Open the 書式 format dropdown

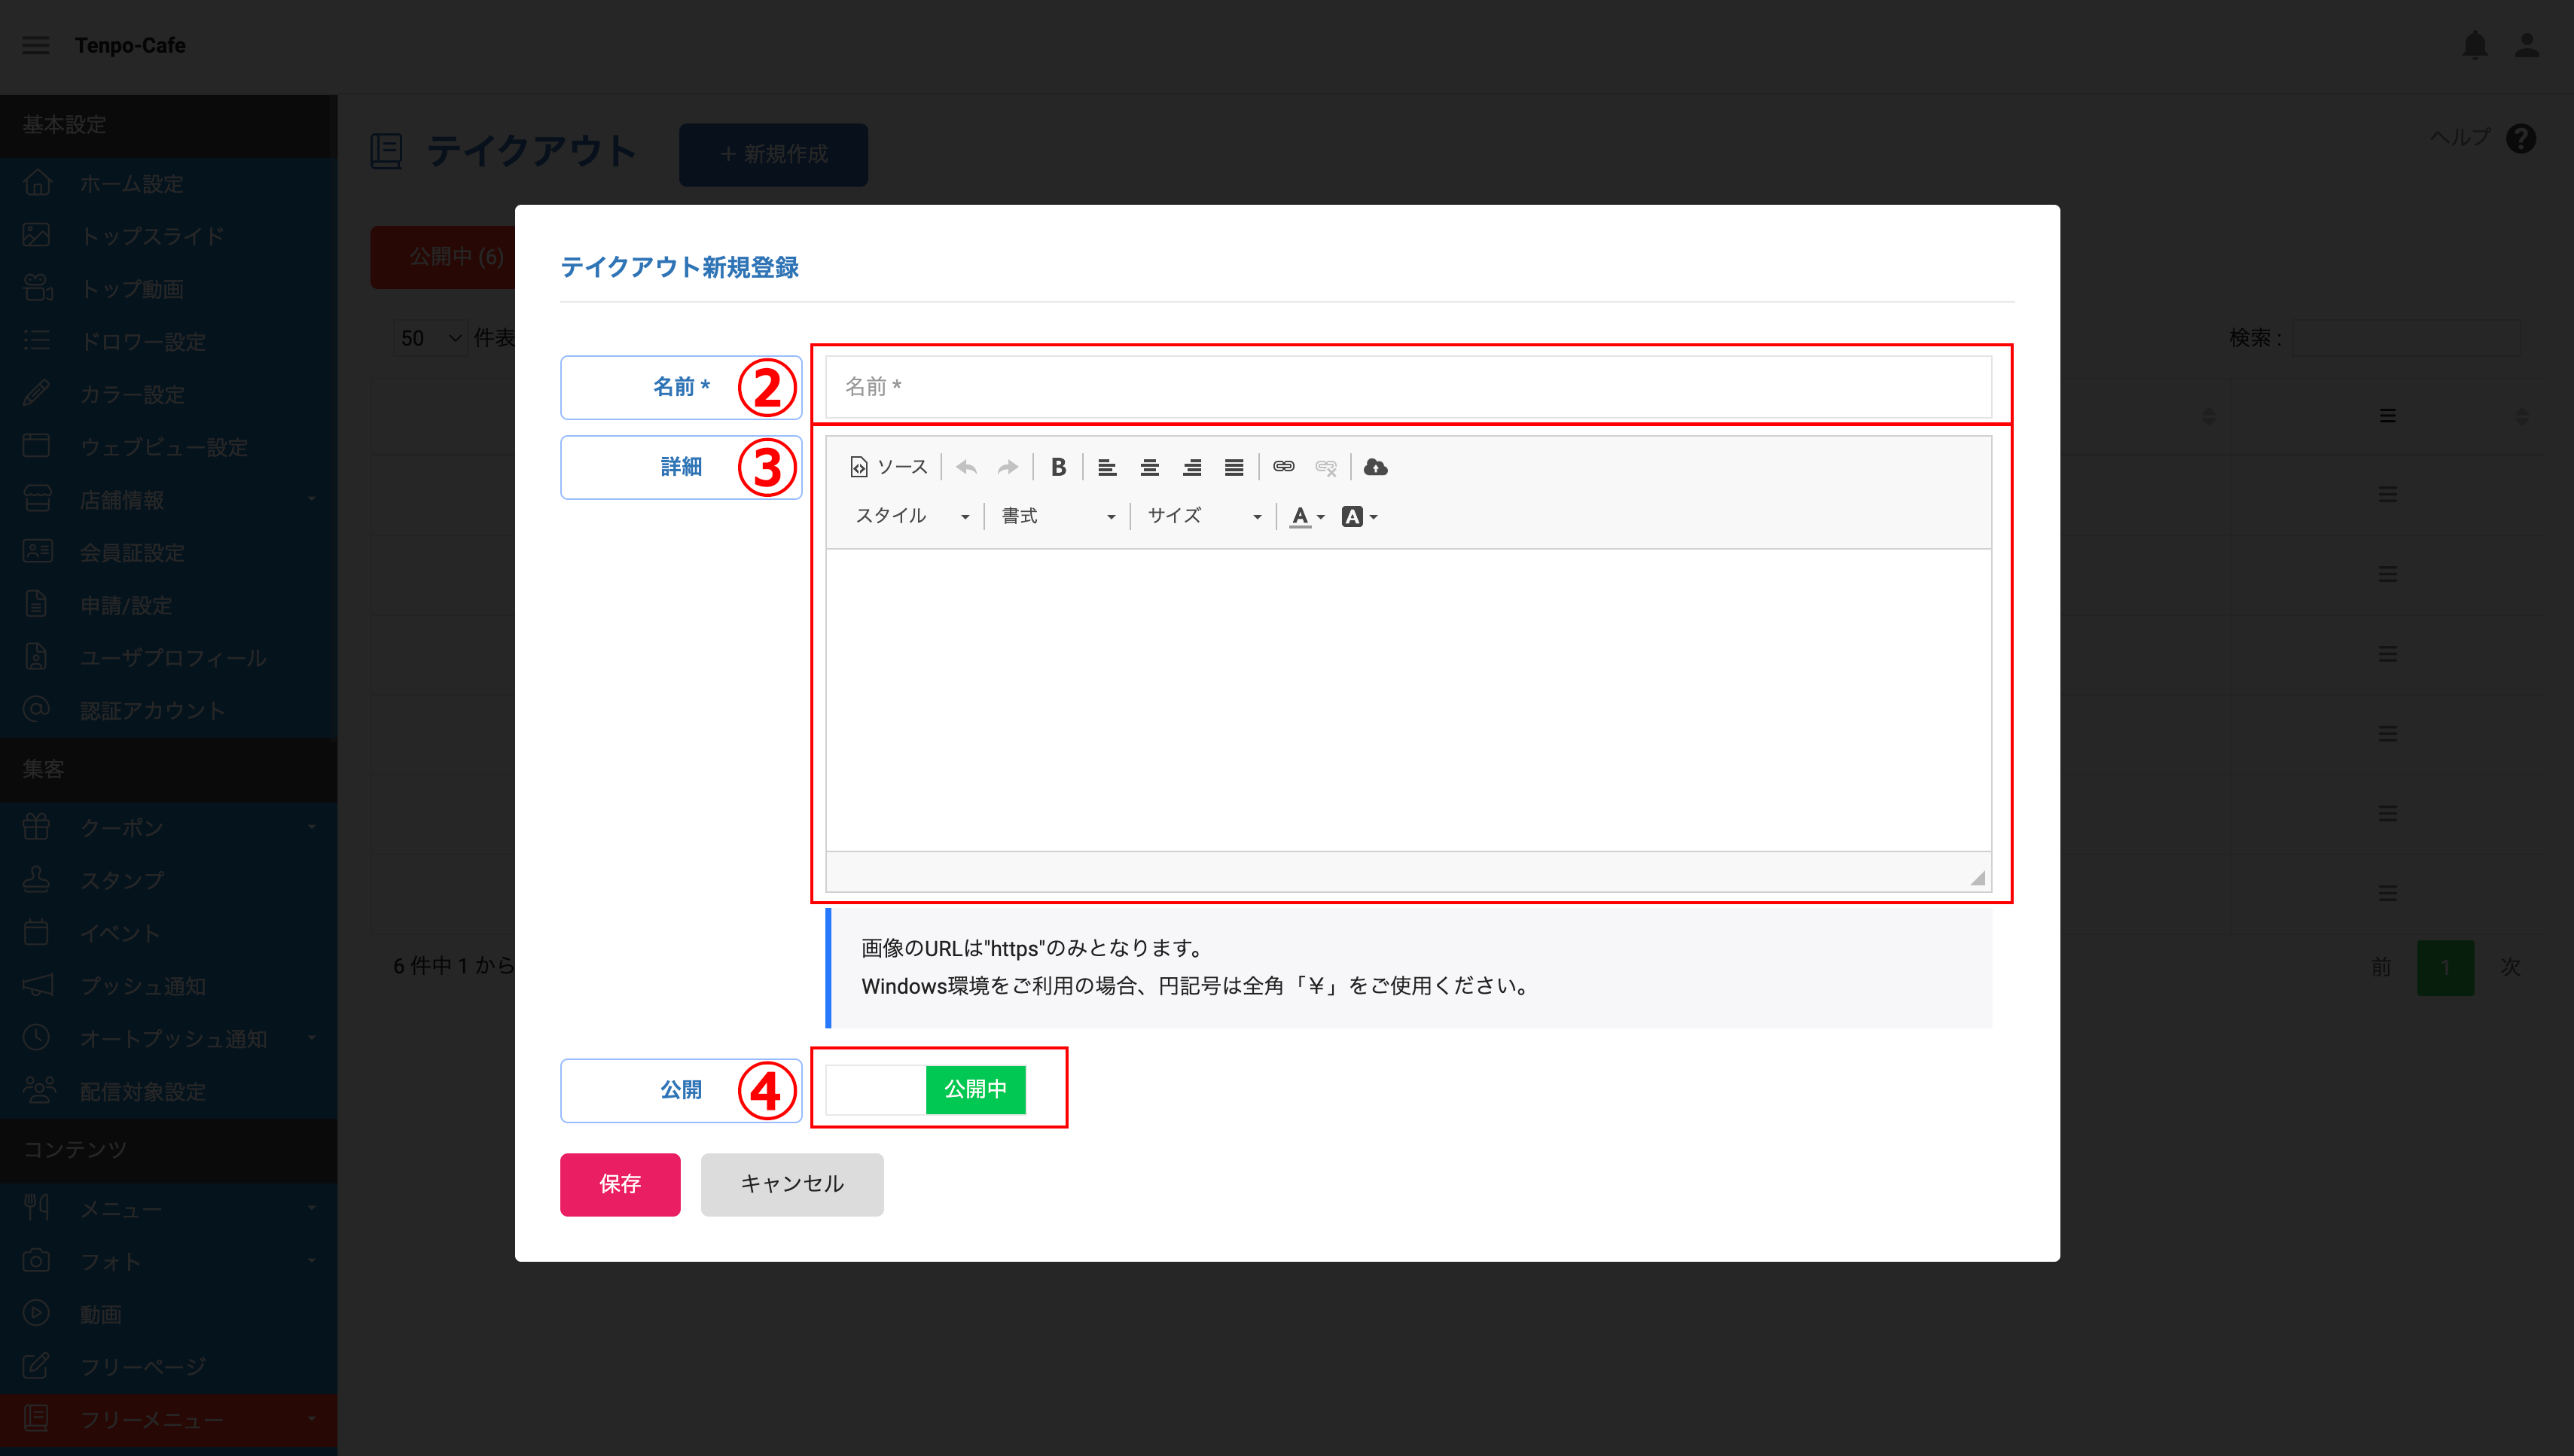(x=1058, y=516)
